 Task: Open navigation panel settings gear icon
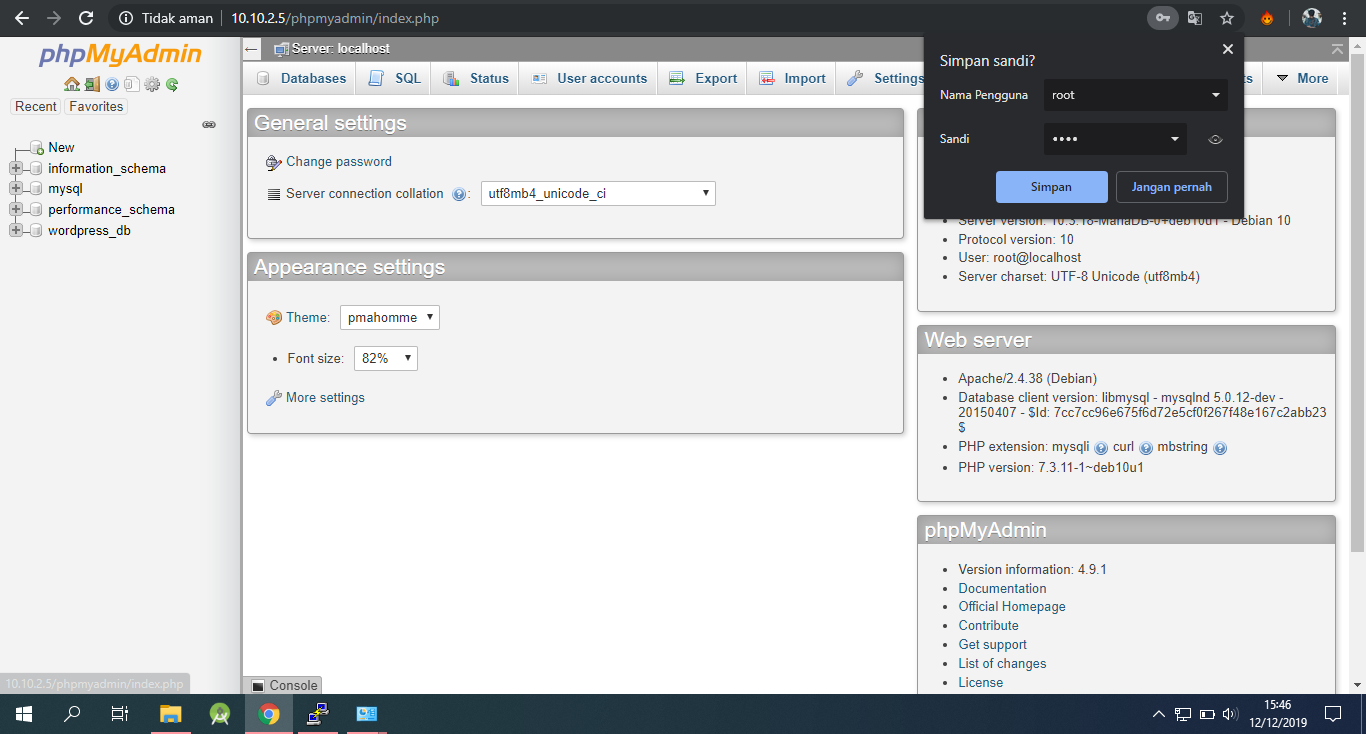[152, 84]
